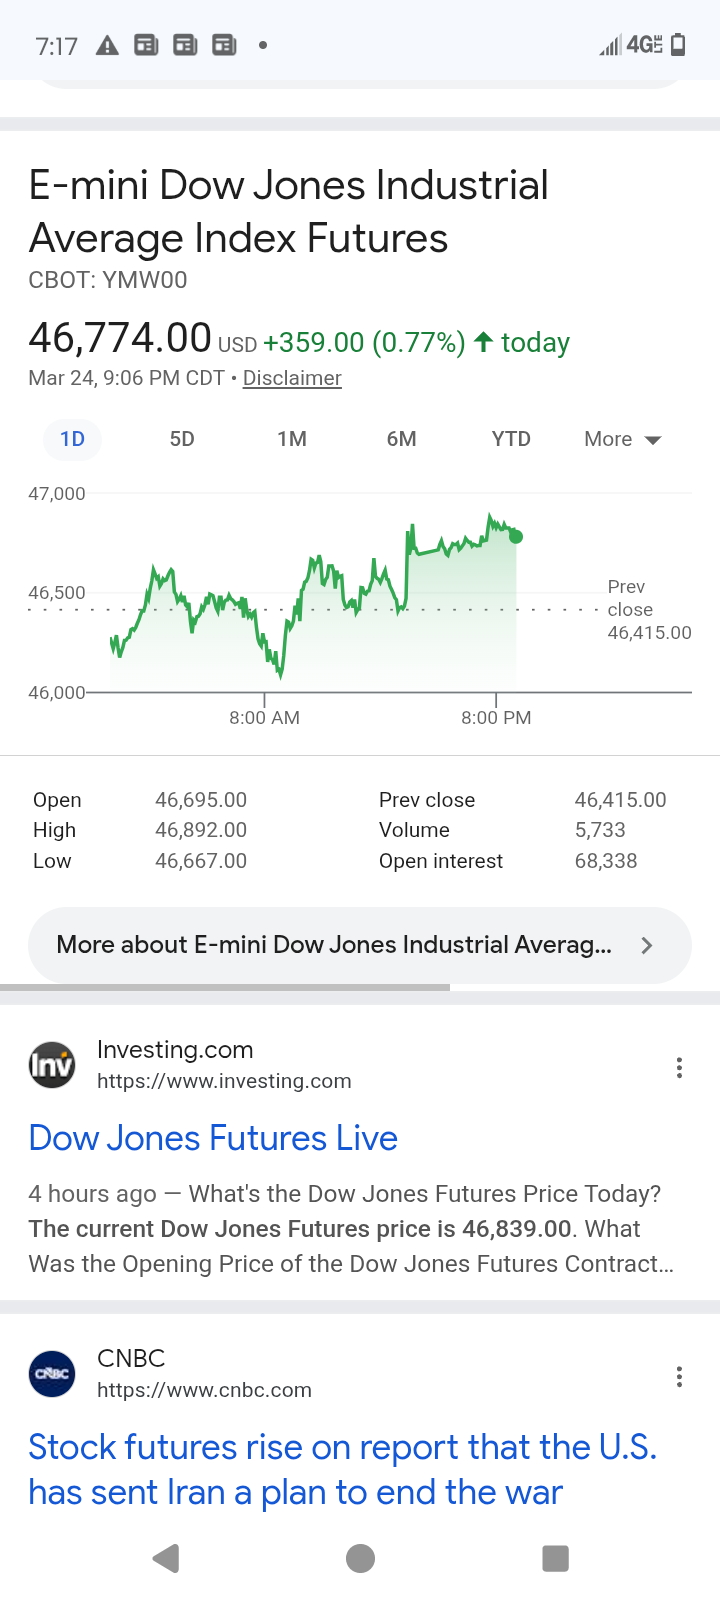Open options menu for CNBC result
The height and width of the screenshot is (1600, 720).
[x=679, y=1377]
